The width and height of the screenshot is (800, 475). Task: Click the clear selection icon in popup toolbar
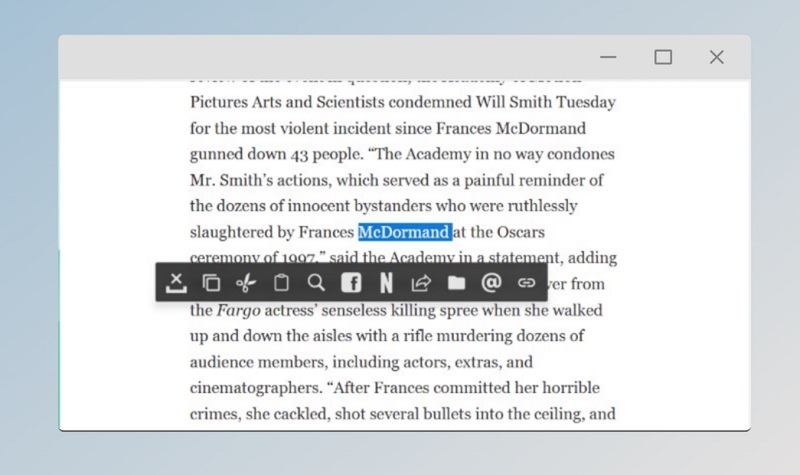click(x=176, y=283)
